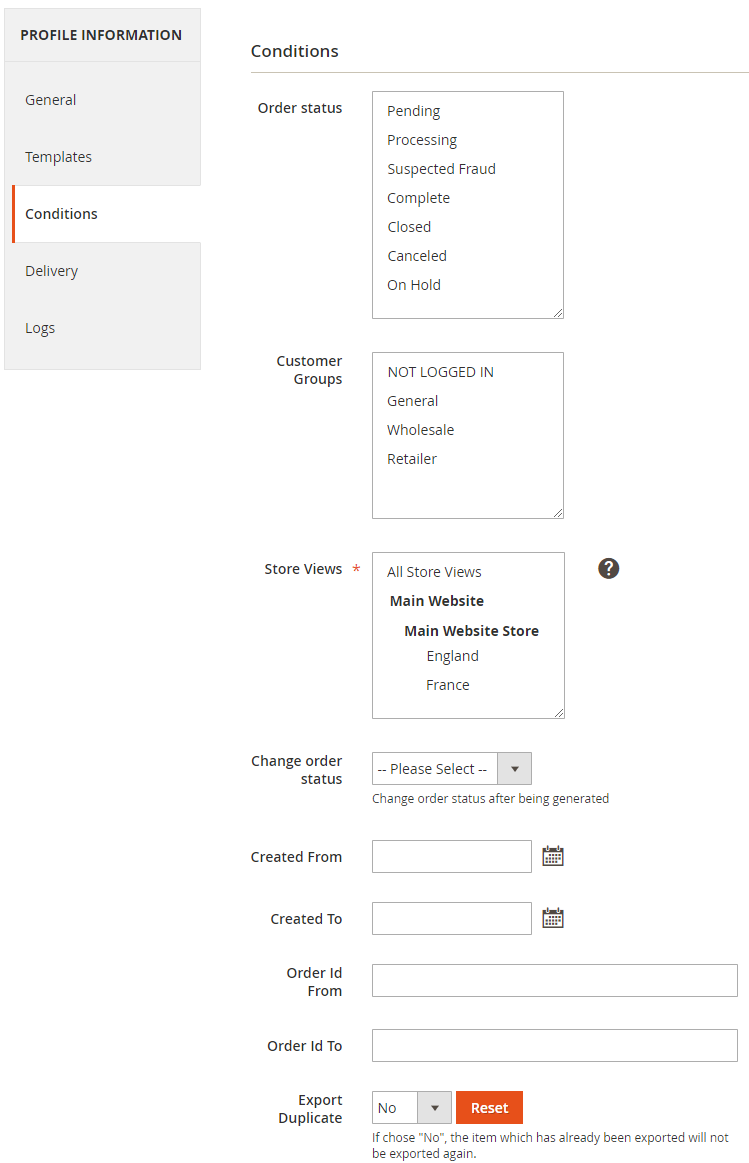Image resolution: width=749 pixels, height=1163 pixels.
Task: Go to the Delivery tab
Action: (x=51, y=271)
